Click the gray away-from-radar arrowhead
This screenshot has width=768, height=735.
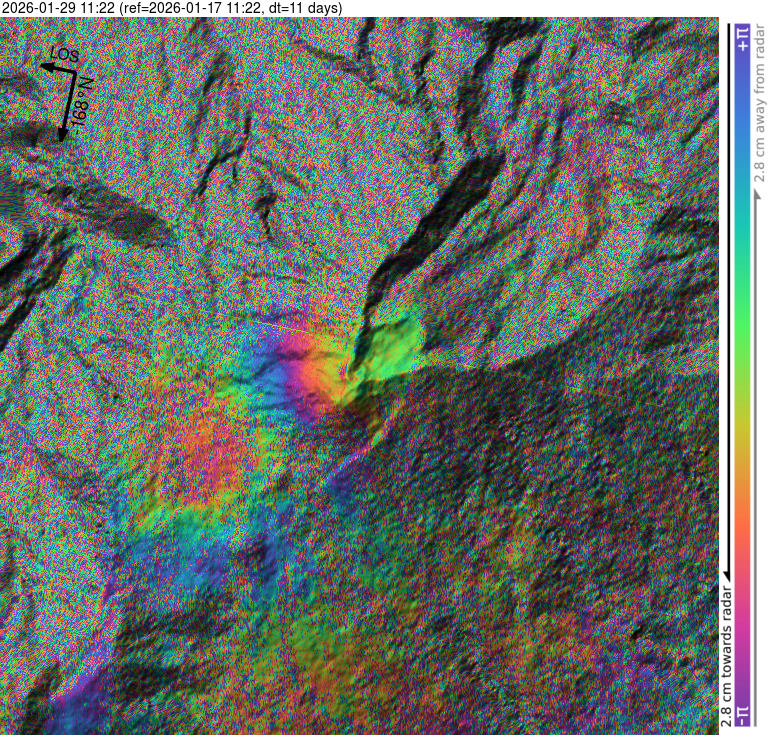[x=757, y=192]
